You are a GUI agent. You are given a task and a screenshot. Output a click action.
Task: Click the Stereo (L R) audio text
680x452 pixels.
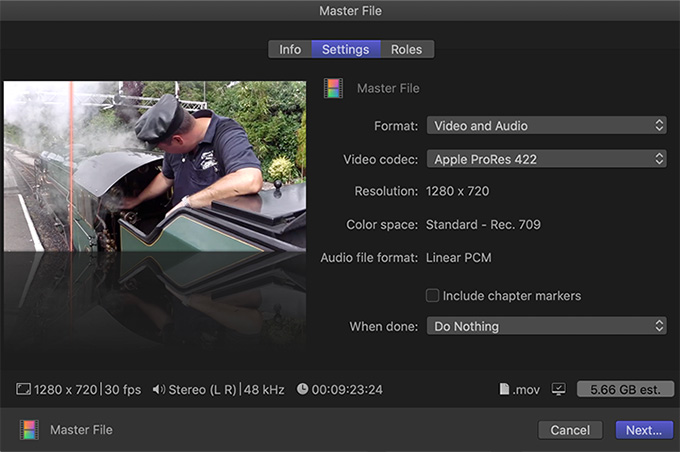[x=202, y=390]
